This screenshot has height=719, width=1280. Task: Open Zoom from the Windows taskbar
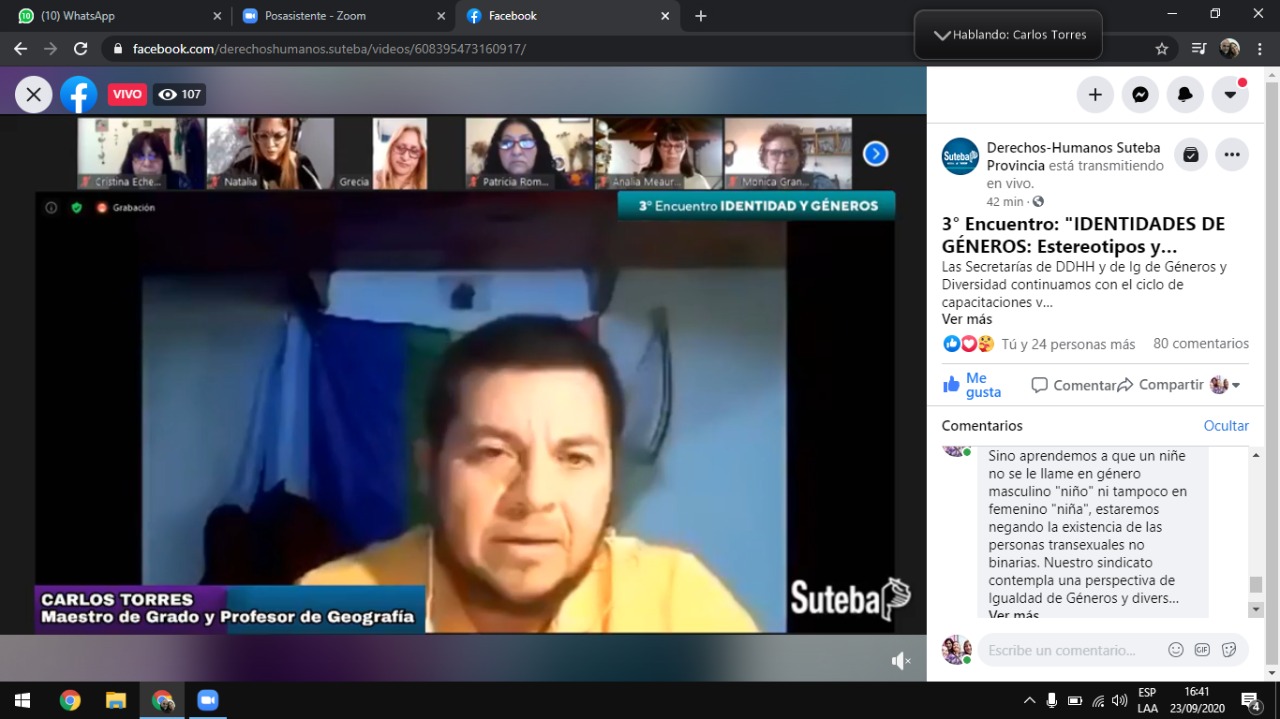[x=207, y=700]
